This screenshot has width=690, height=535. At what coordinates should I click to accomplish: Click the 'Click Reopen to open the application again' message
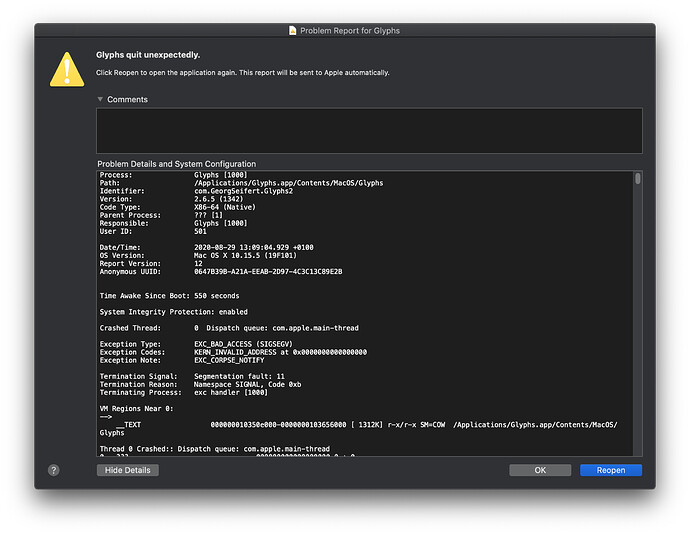(x=242, y=73)
